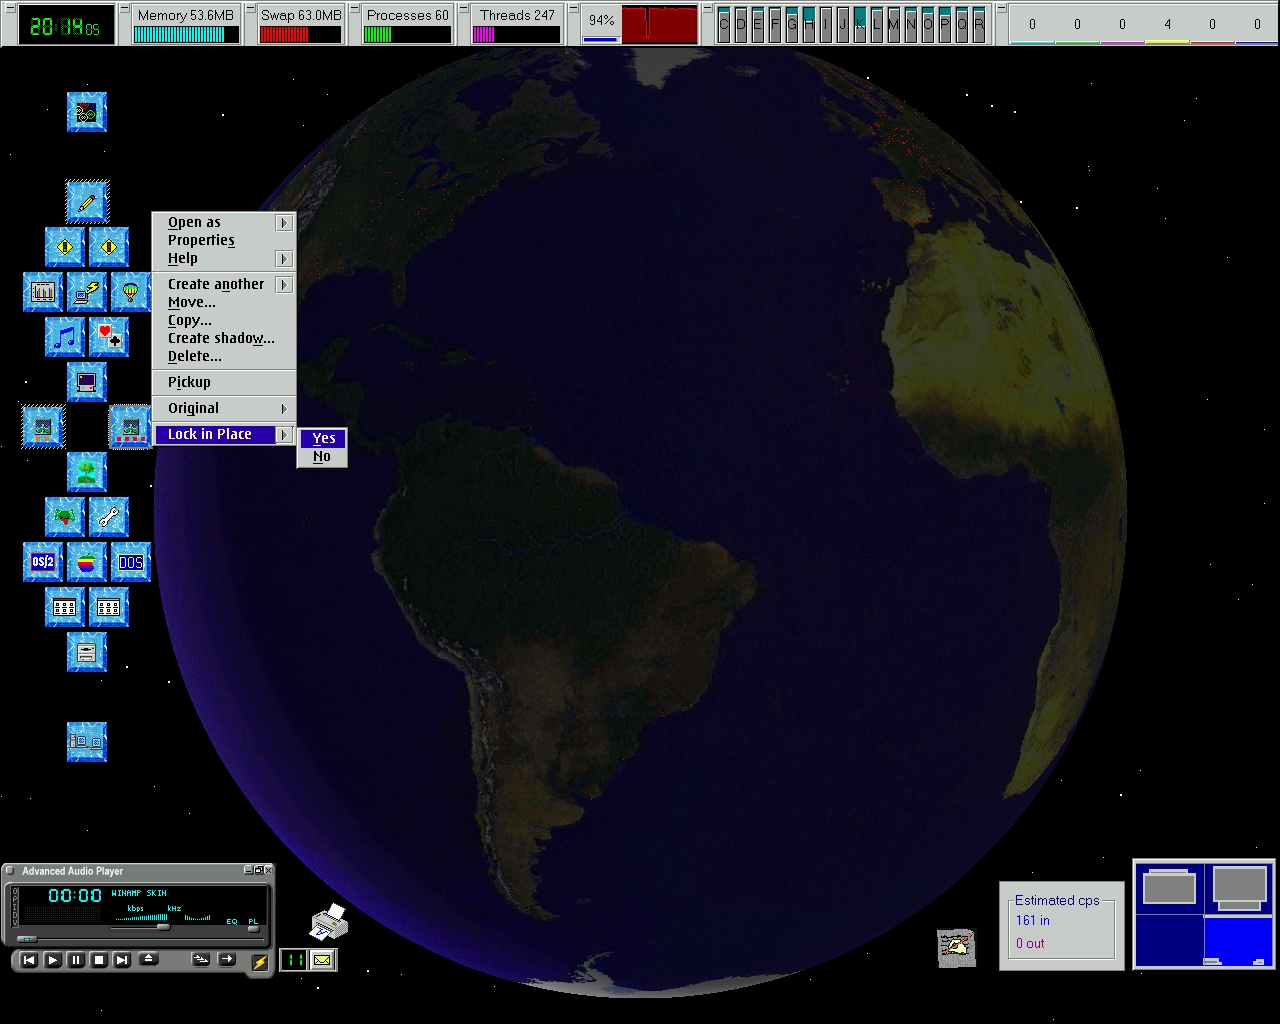Open the Original submenu entry

pos(224,408)
